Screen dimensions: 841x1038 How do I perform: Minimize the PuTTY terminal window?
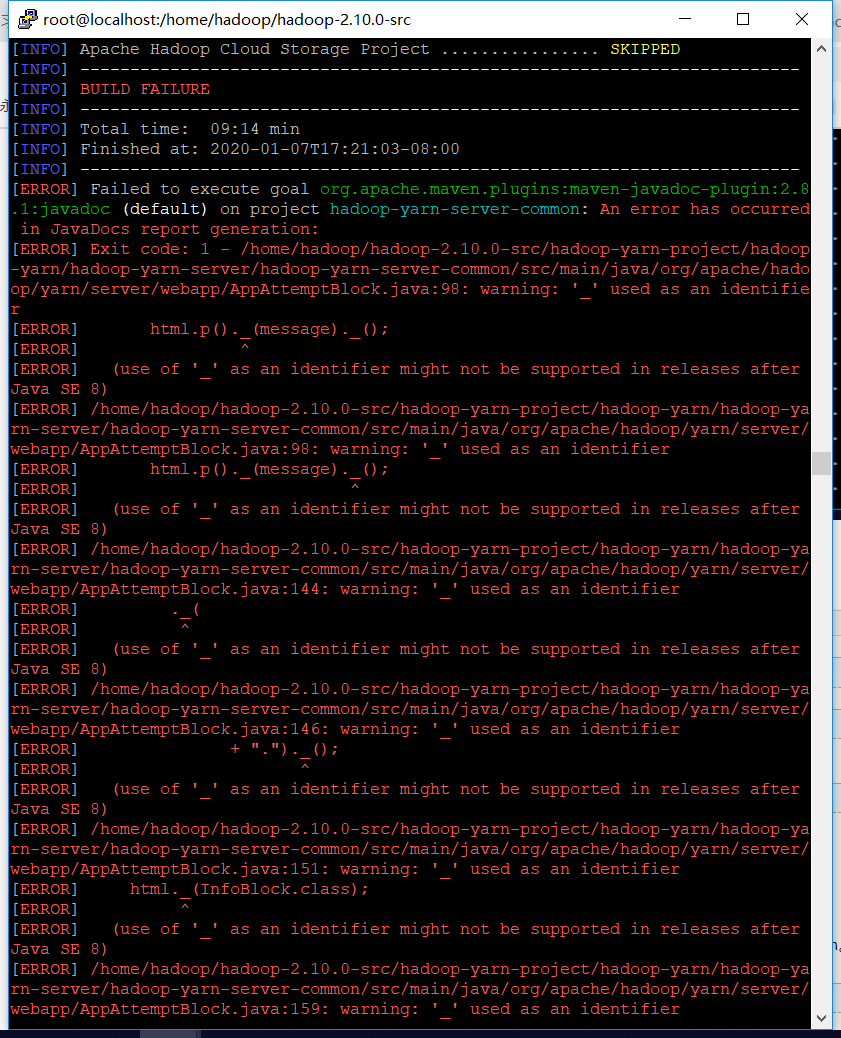(x=685, y=19)
